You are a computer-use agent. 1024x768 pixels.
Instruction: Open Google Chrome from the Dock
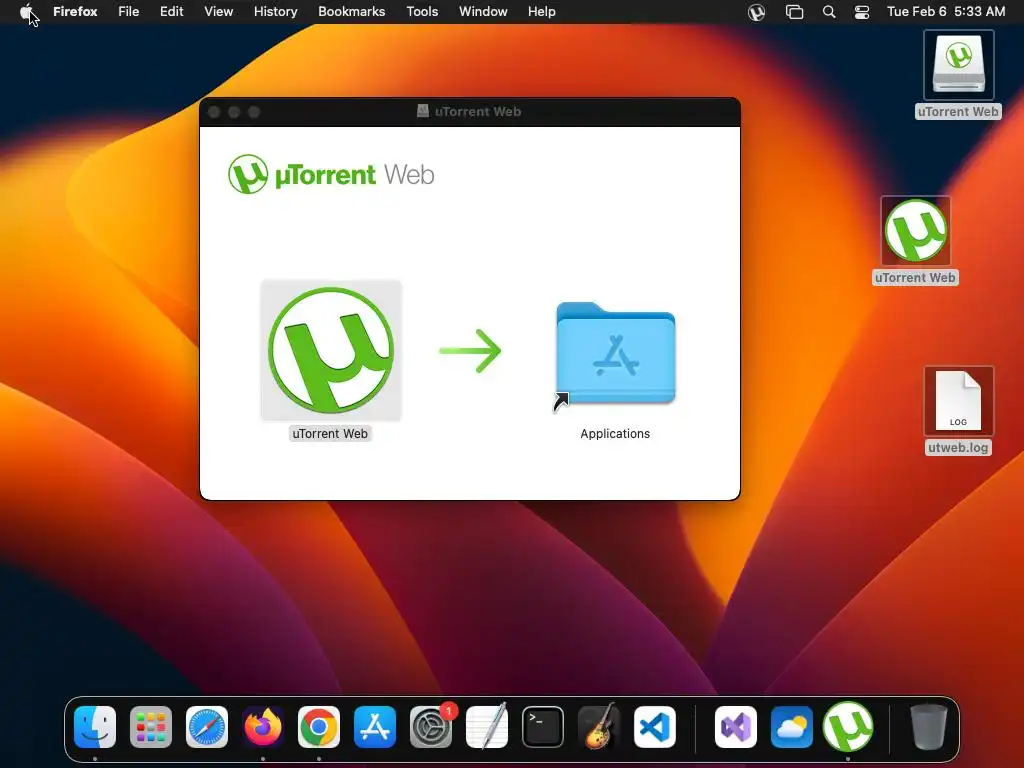click(319, 727)
